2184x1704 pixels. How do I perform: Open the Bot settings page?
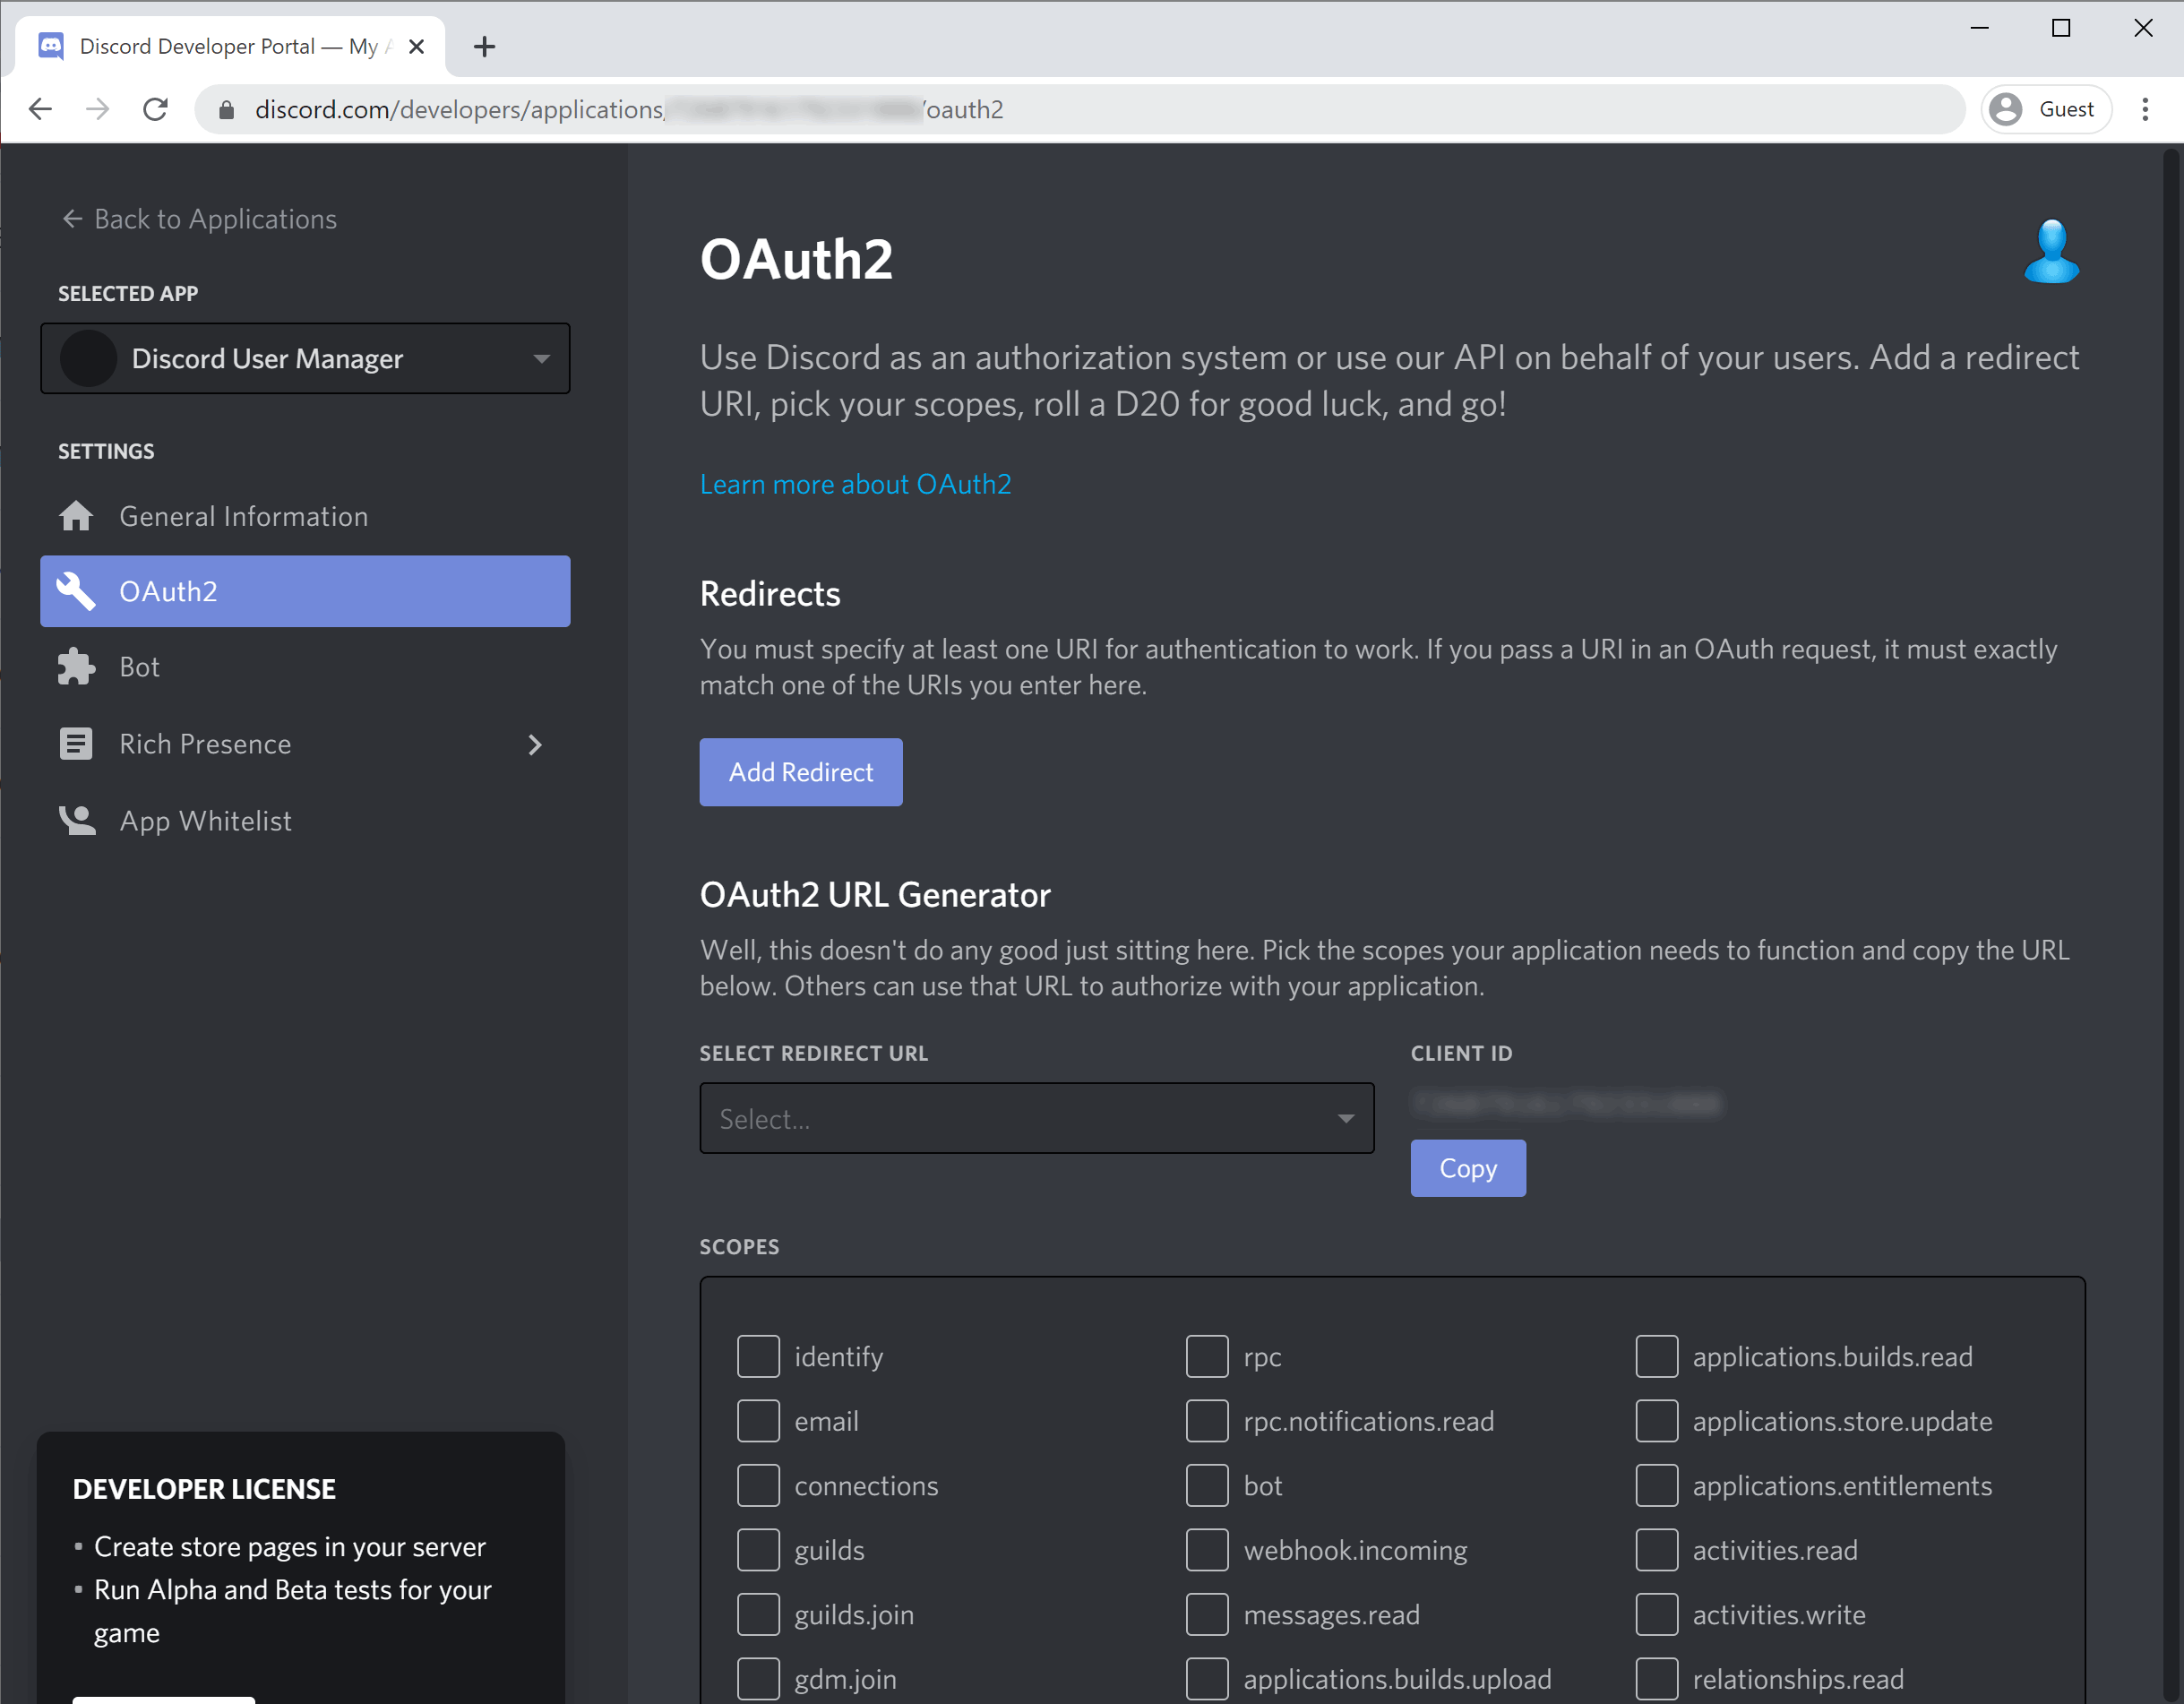point(139,667)
